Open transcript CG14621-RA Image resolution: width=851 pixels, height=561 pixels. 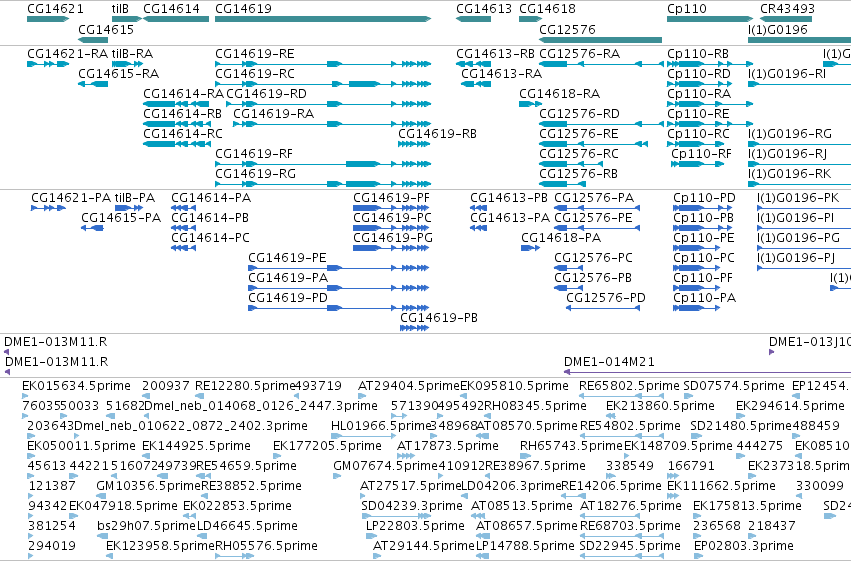point(67,54)
